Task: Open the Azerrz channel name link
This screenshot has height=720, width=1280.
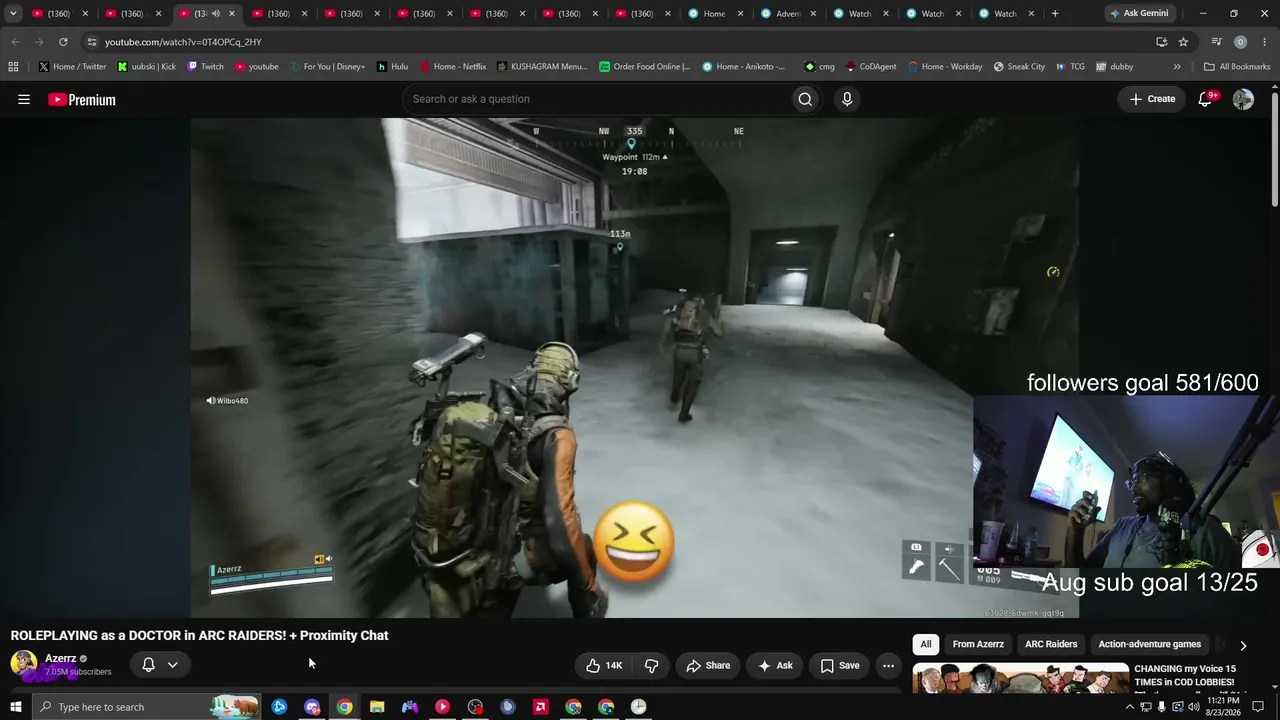Action: point(61,658)
